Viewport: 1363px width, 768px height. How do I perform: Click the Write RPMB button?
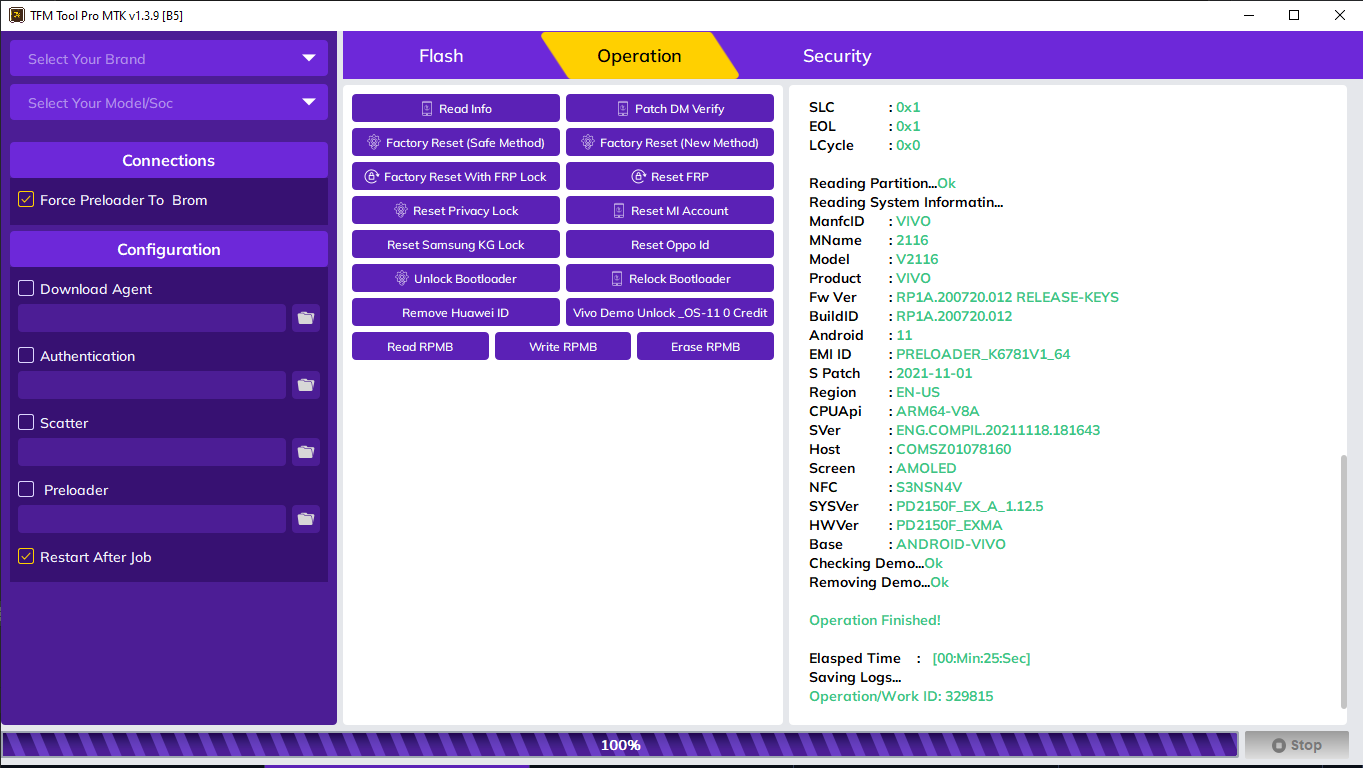point(563,347)
